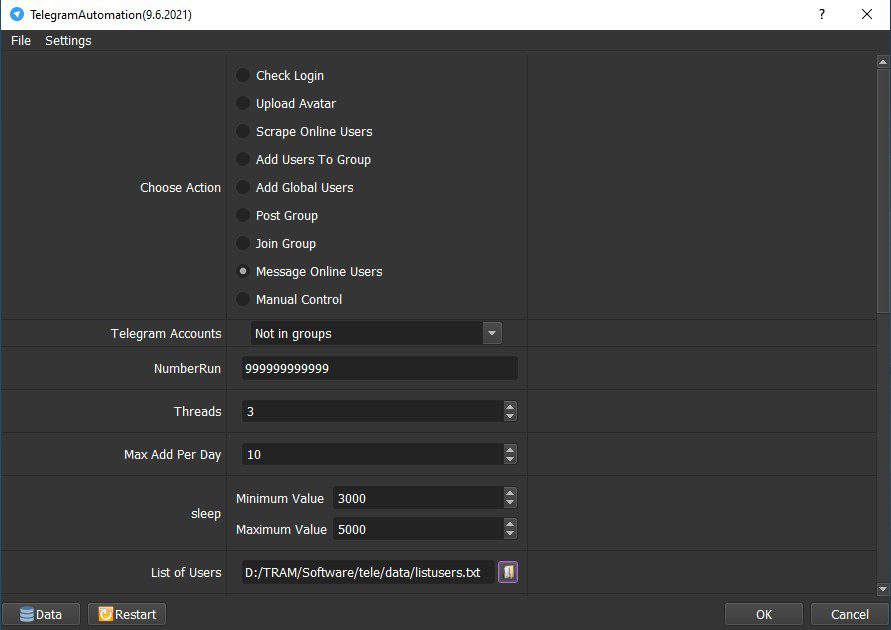Click the Cancel button
The image size is (891, 630).
tap(850, 614)
